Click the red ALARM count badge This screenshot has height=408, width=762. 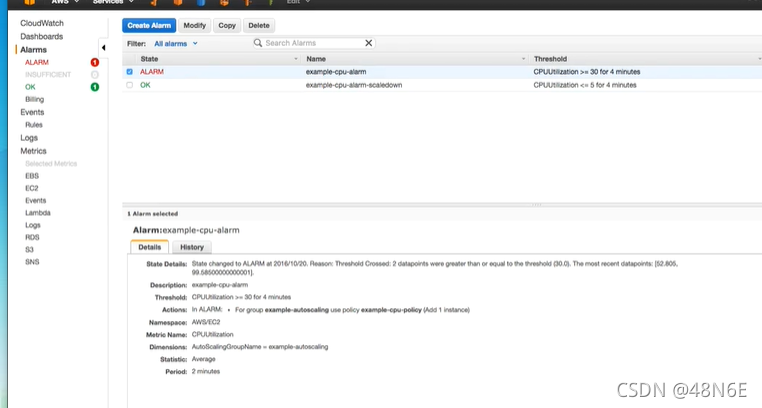tap(95, 62)
